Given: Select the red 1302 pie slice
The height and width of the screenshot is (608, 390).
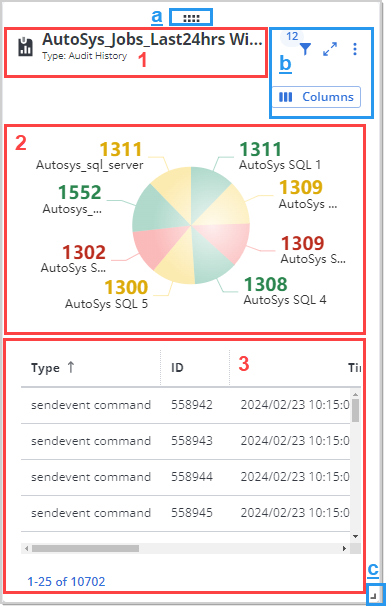Looking at the screenshot, I should [x=155, y=246].
